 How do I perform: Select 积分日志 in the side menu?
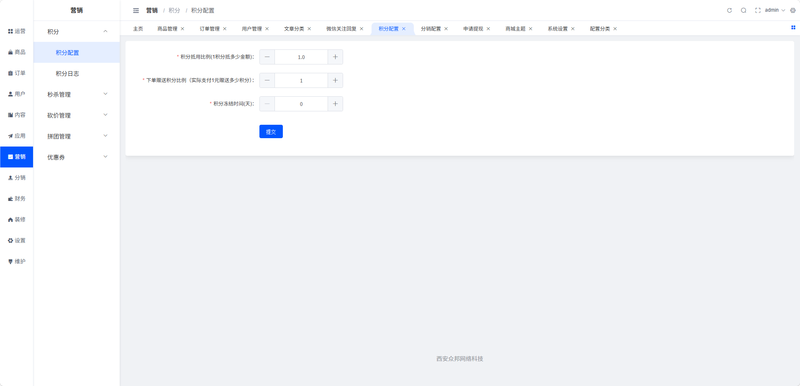point(77,73)
